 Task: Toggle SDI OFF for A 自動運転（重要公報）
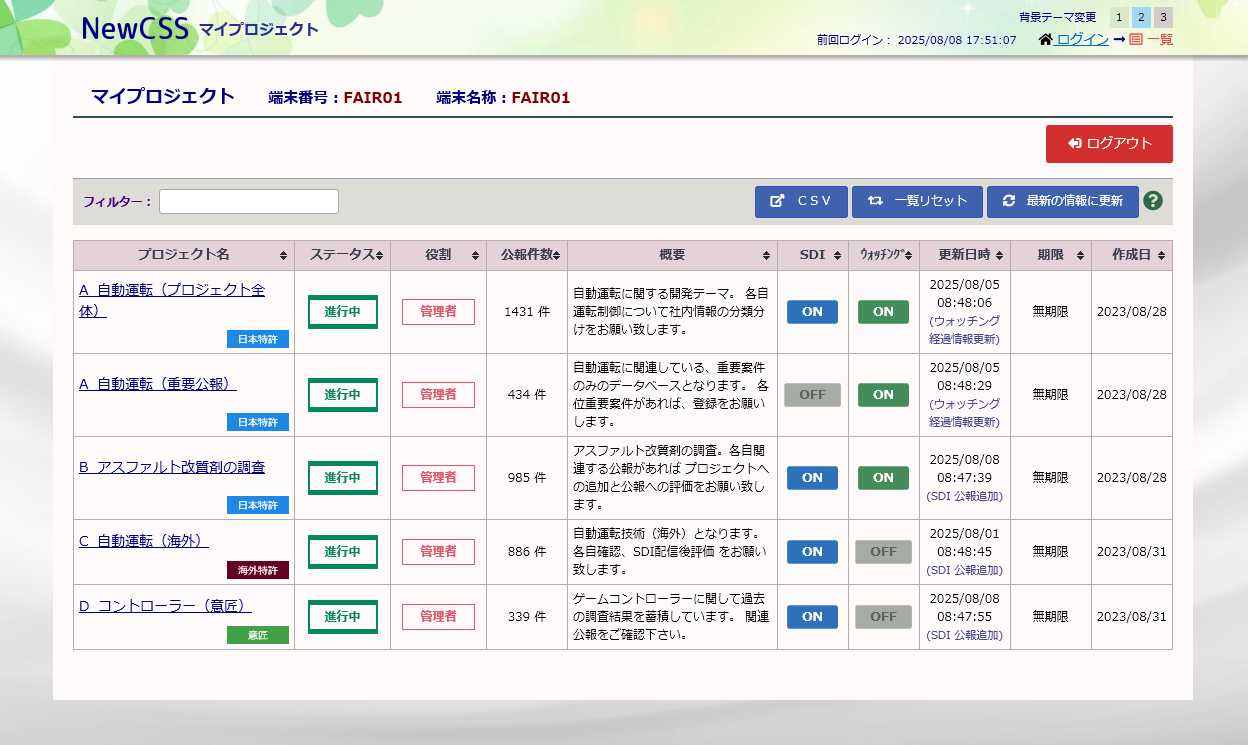coord(812,395)
